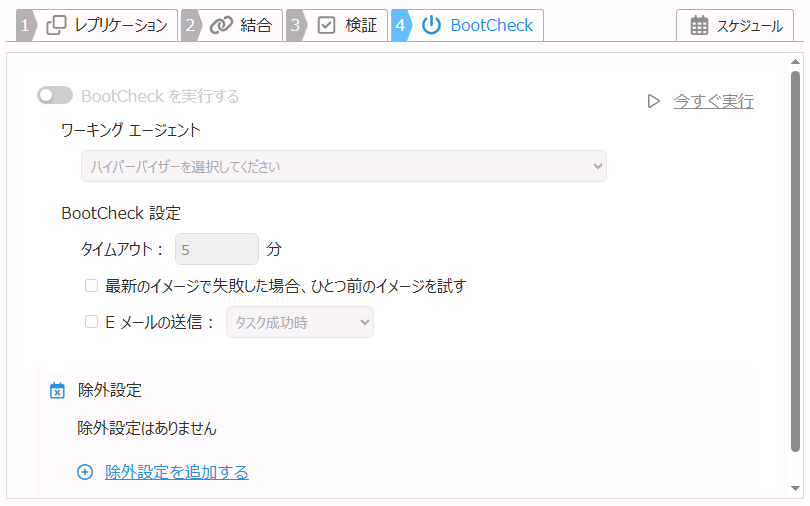
Task: Toggle the BootChek を実行する switch
Action: tap(55, 96)
